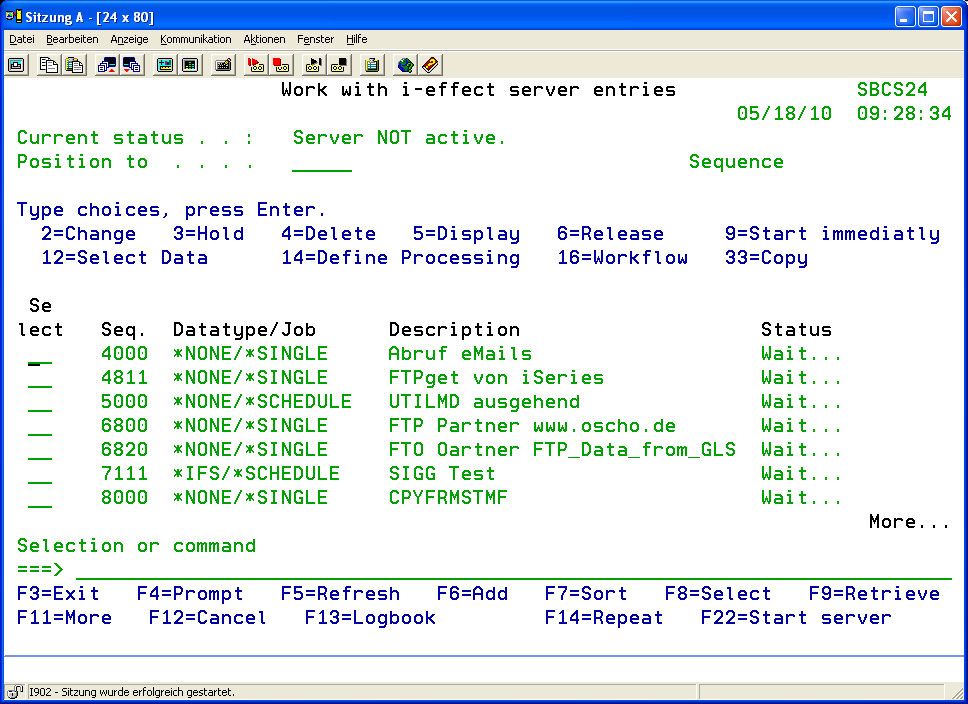Click the stop macro recording icon
Viewport: 968px width, 704px height.
point(281,65)
